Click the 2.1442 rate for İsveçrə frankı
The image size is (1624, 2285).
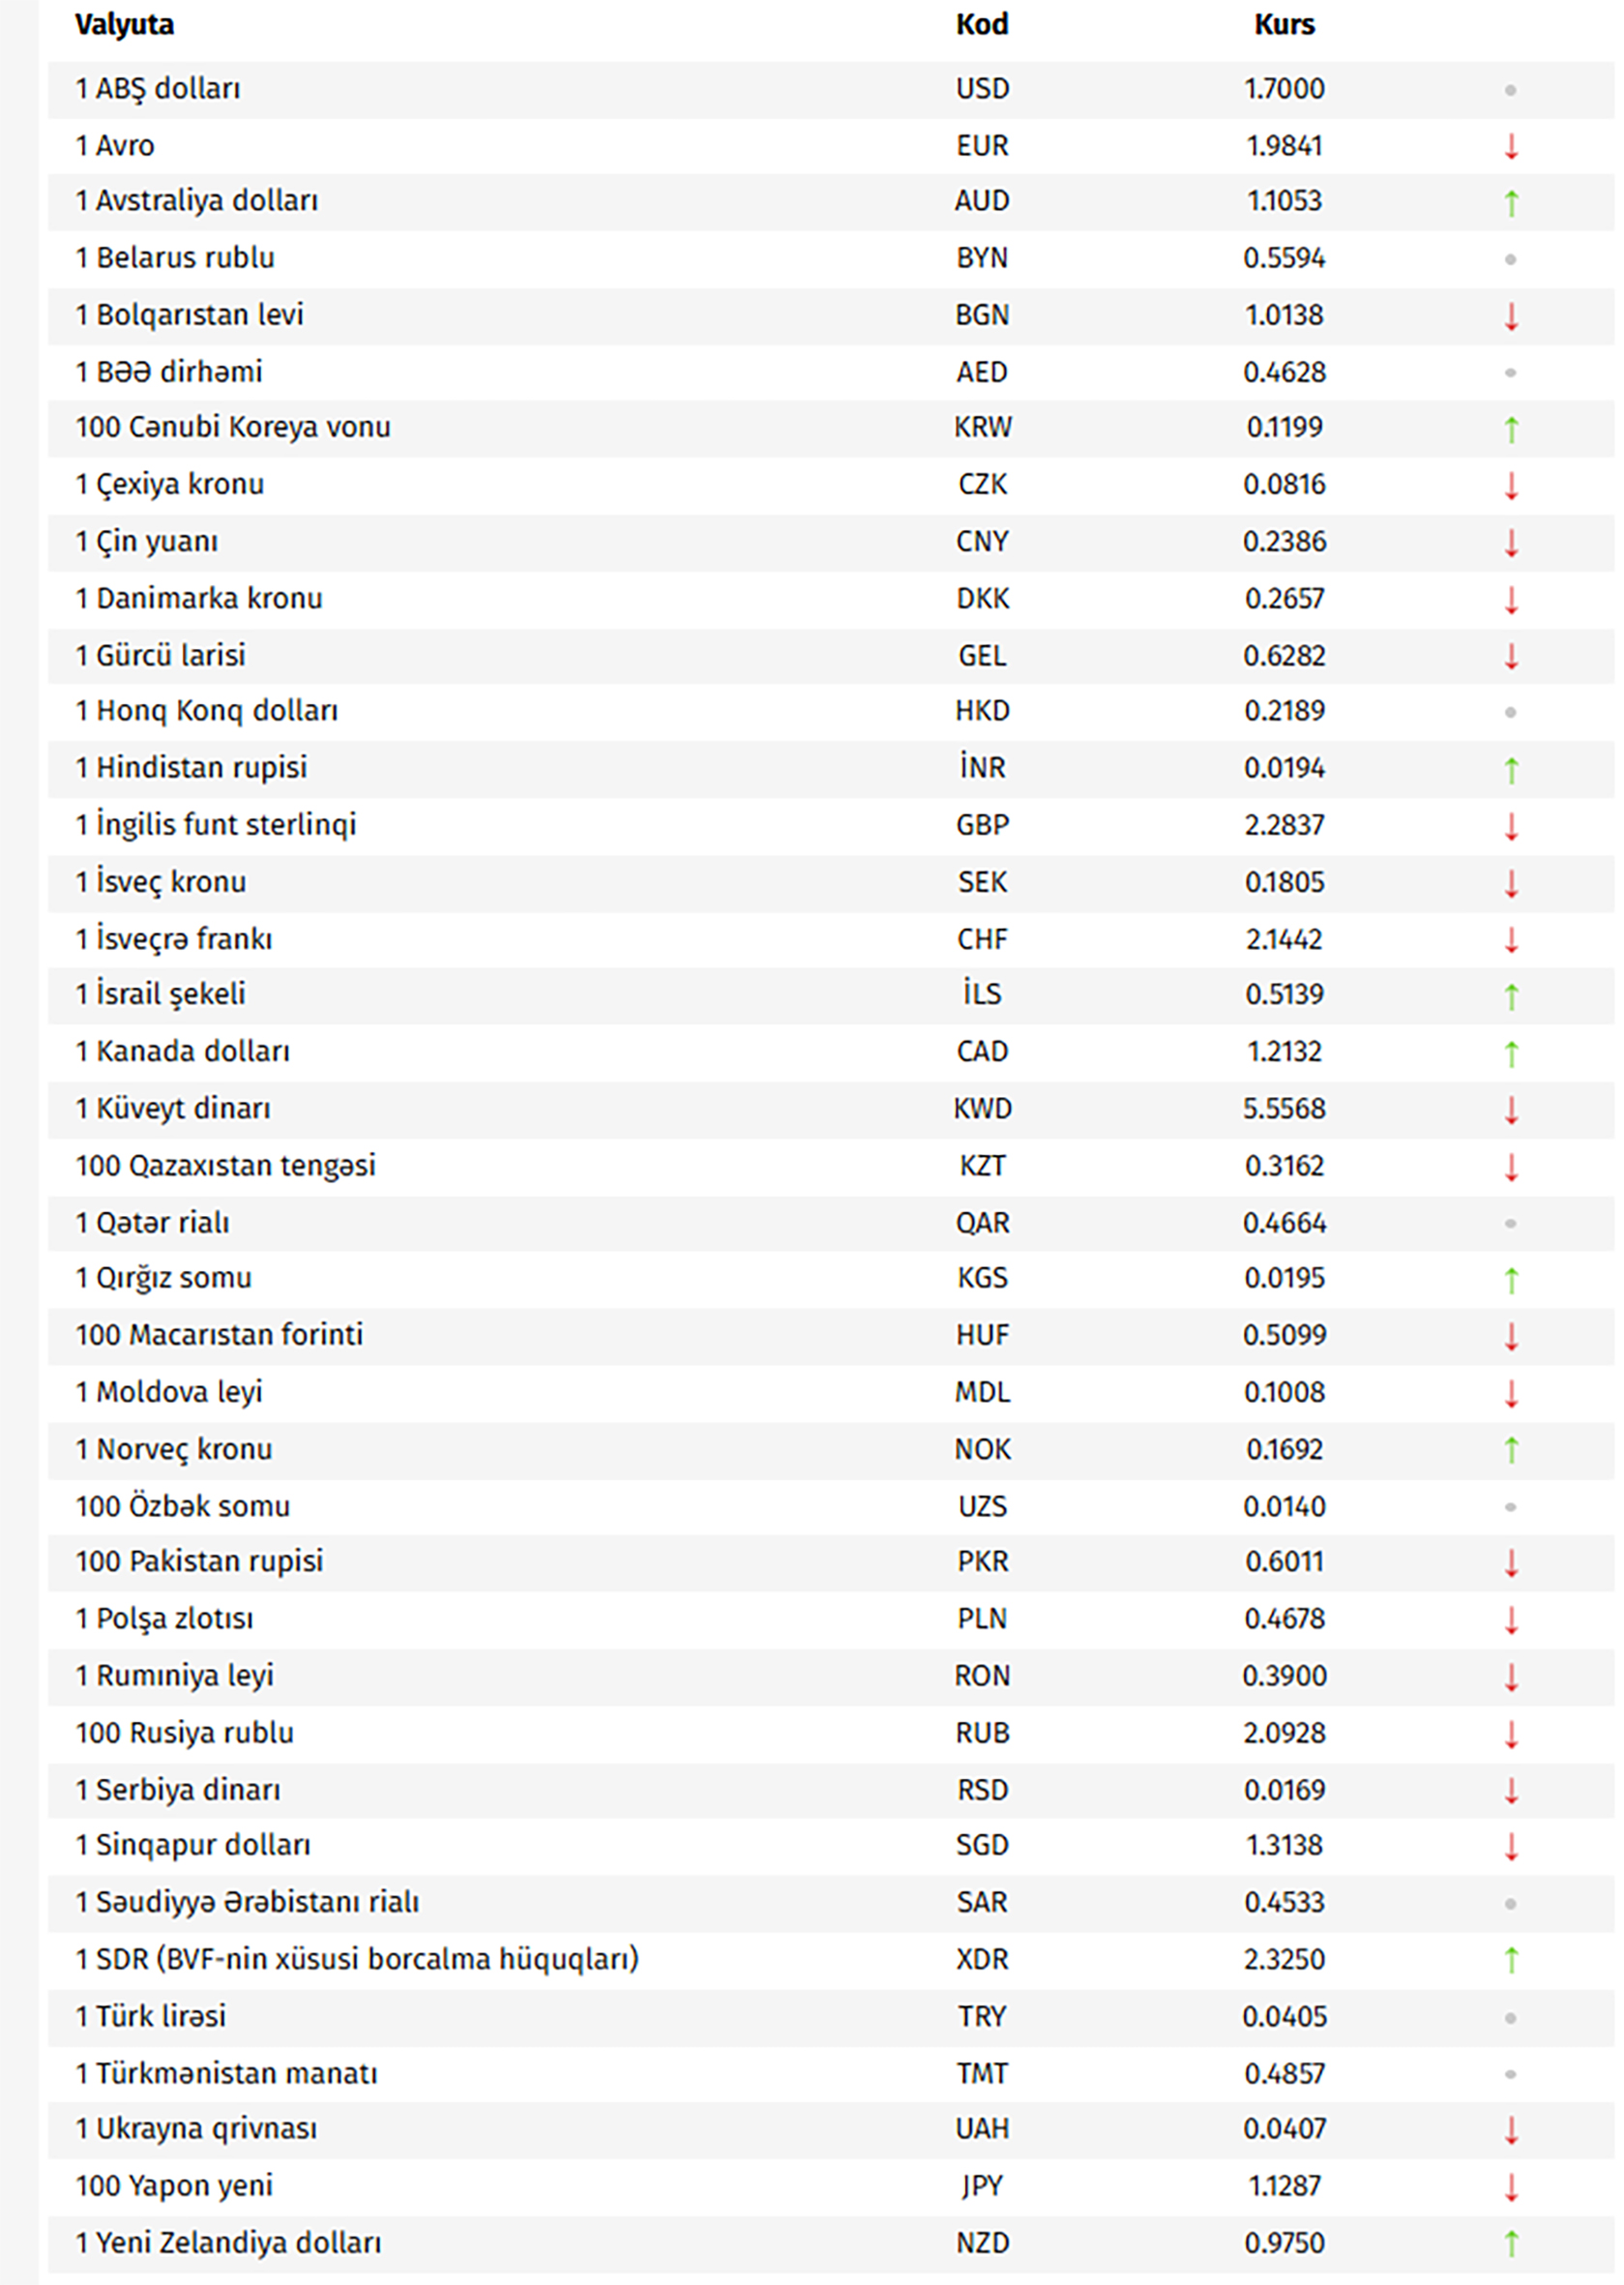pyautogui.click(x=1284, y=939)
